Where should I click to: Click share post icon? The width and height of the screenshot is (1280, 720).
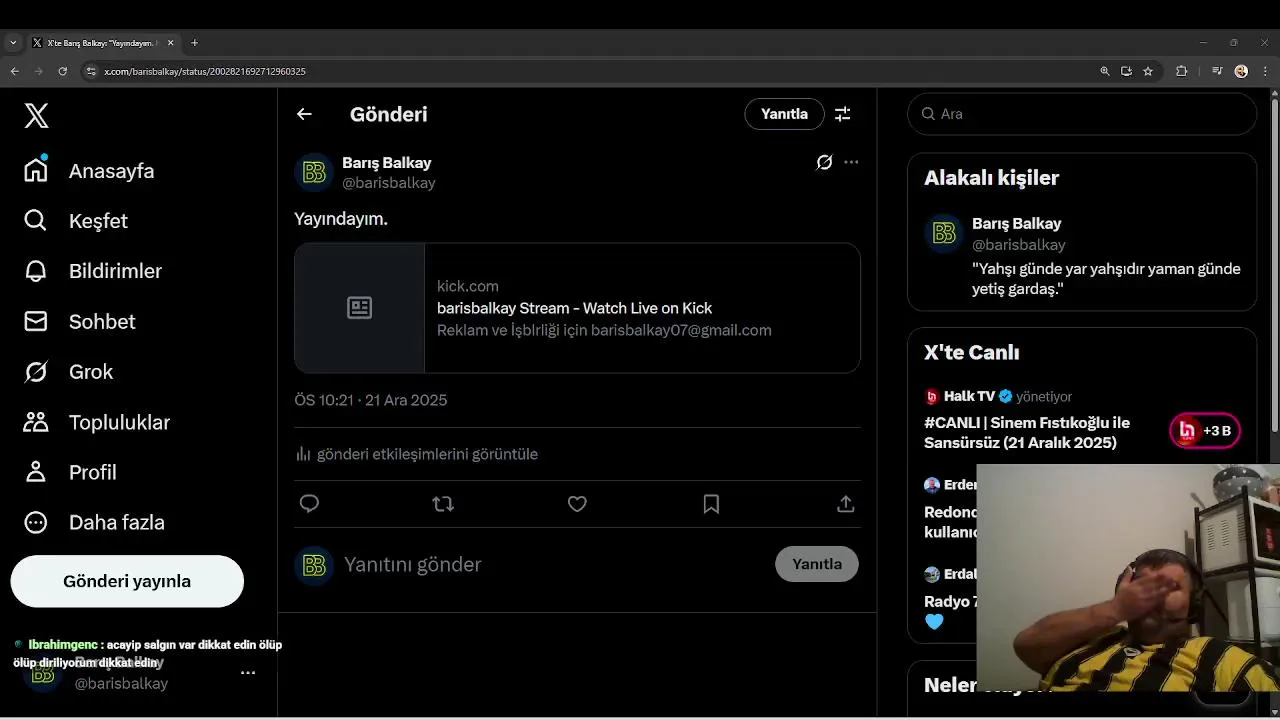(x=846, y=504)
